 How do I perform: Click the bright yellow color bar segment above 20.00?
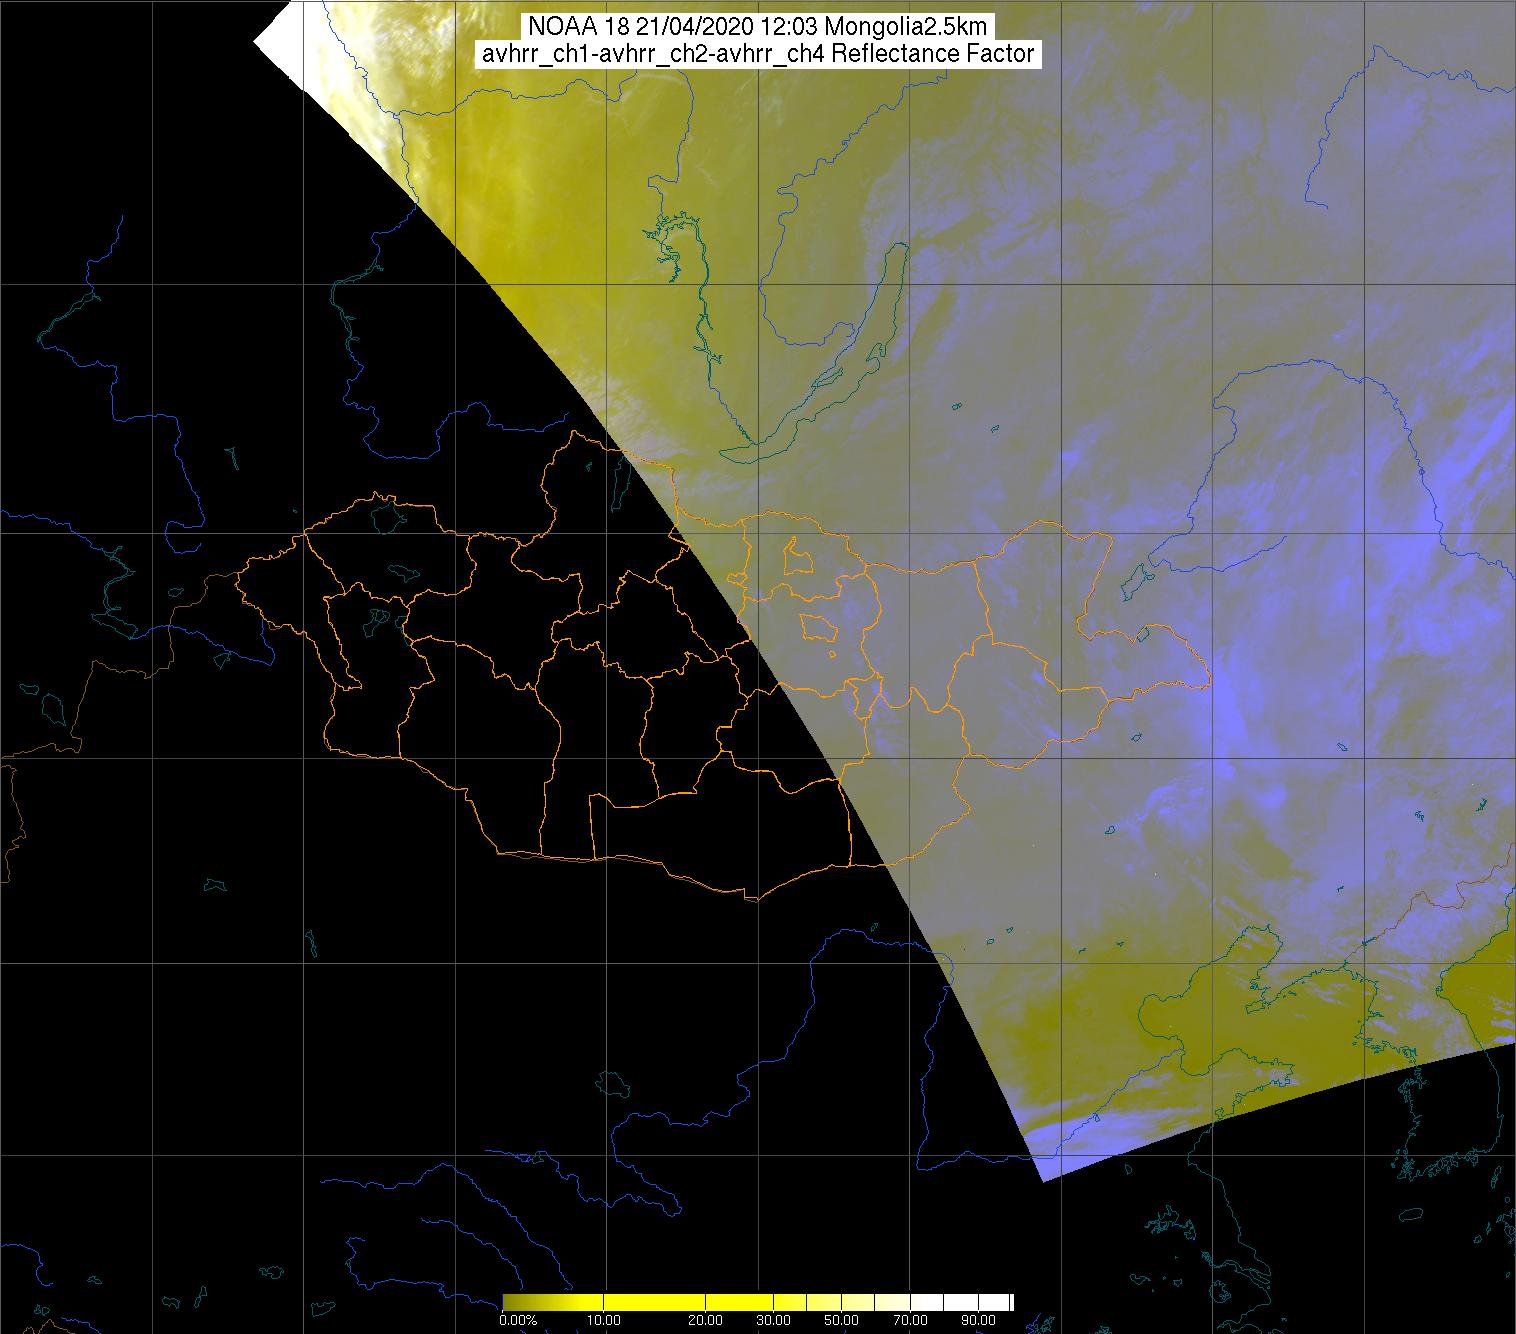coord(739,1302)
